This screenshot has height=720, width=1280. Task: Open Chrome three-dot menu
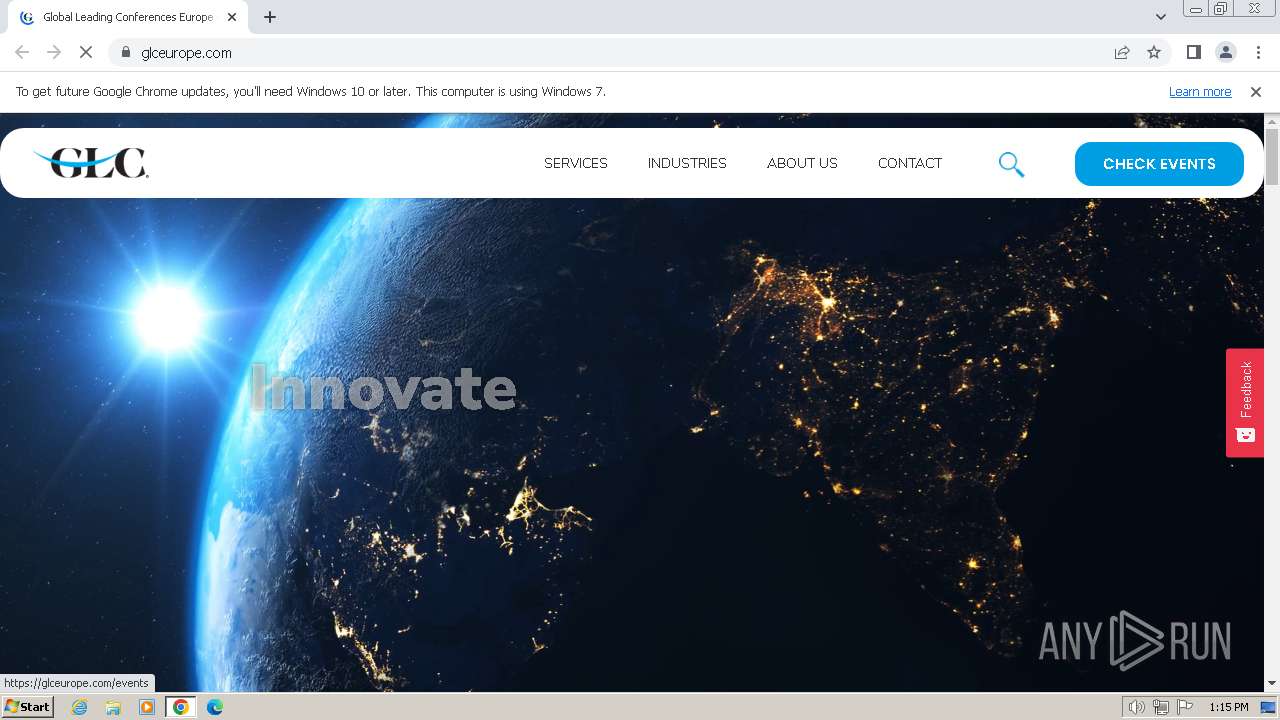(x=1258, y=52)
